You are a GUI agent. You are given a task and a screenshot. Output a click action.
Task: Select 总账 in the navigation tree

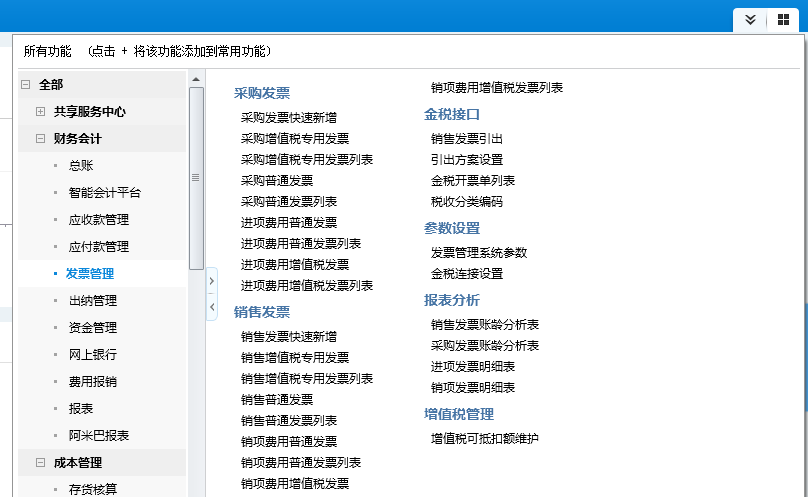(x=81, y=166)
